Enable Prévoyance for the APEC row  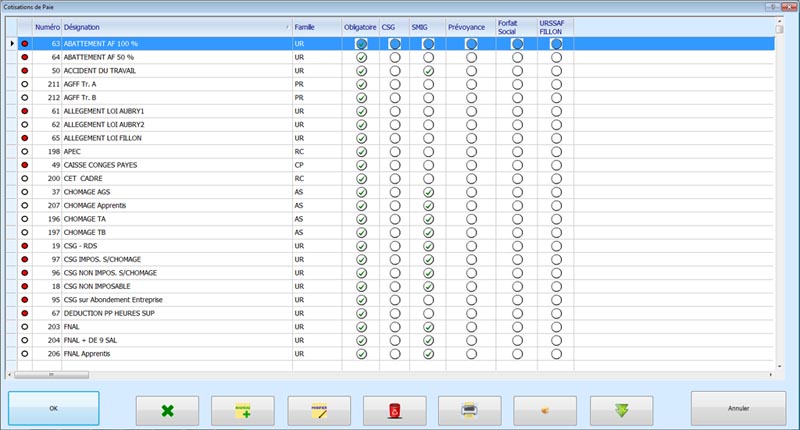coord(471,152)
